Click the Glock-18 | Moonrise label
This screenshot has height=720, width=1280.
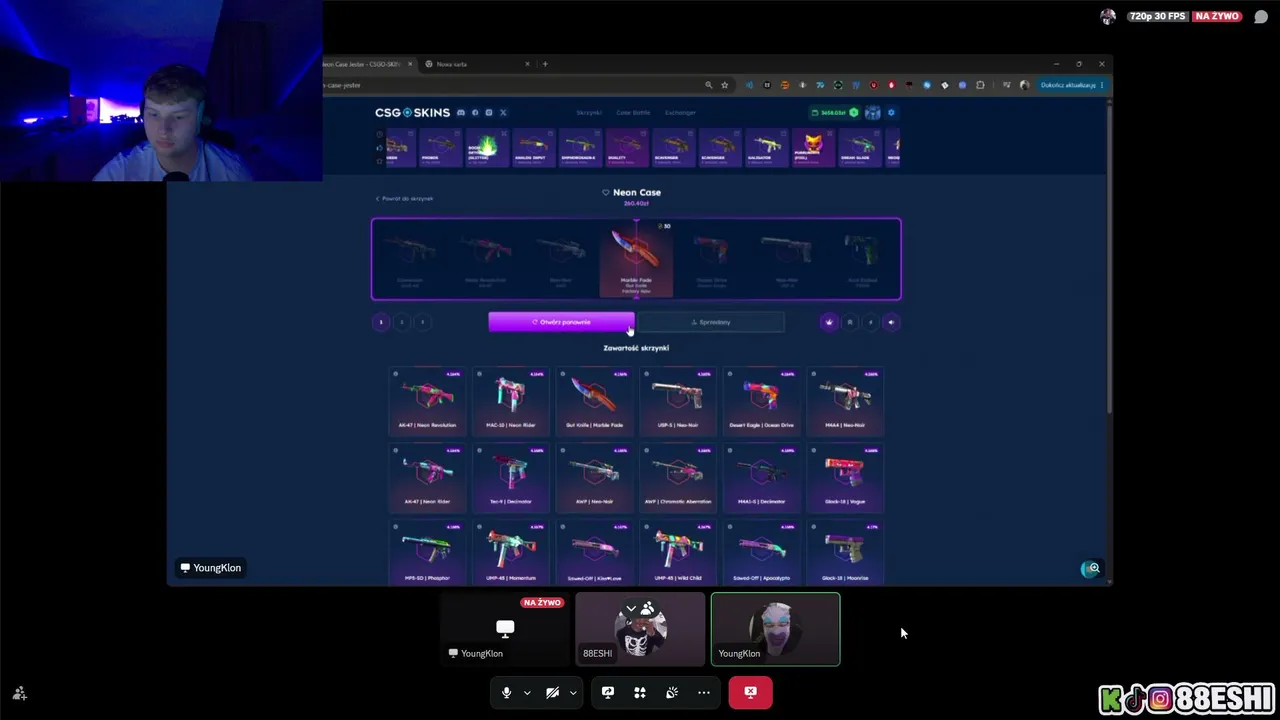845,578
